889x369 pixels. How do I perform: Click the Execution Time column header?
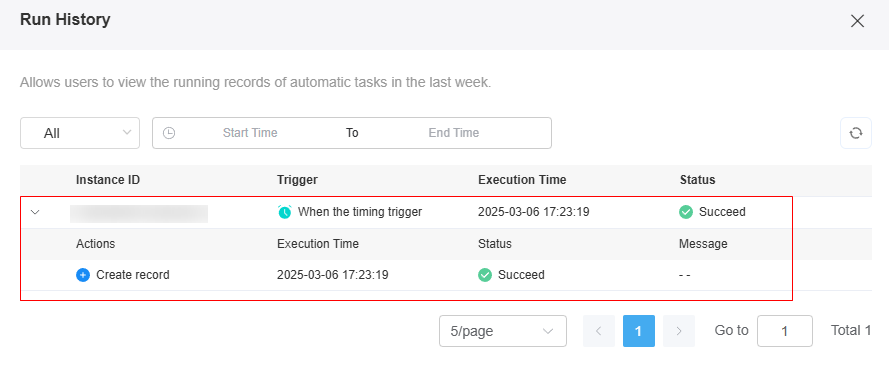pyautogui.click(x=522, y=180)
